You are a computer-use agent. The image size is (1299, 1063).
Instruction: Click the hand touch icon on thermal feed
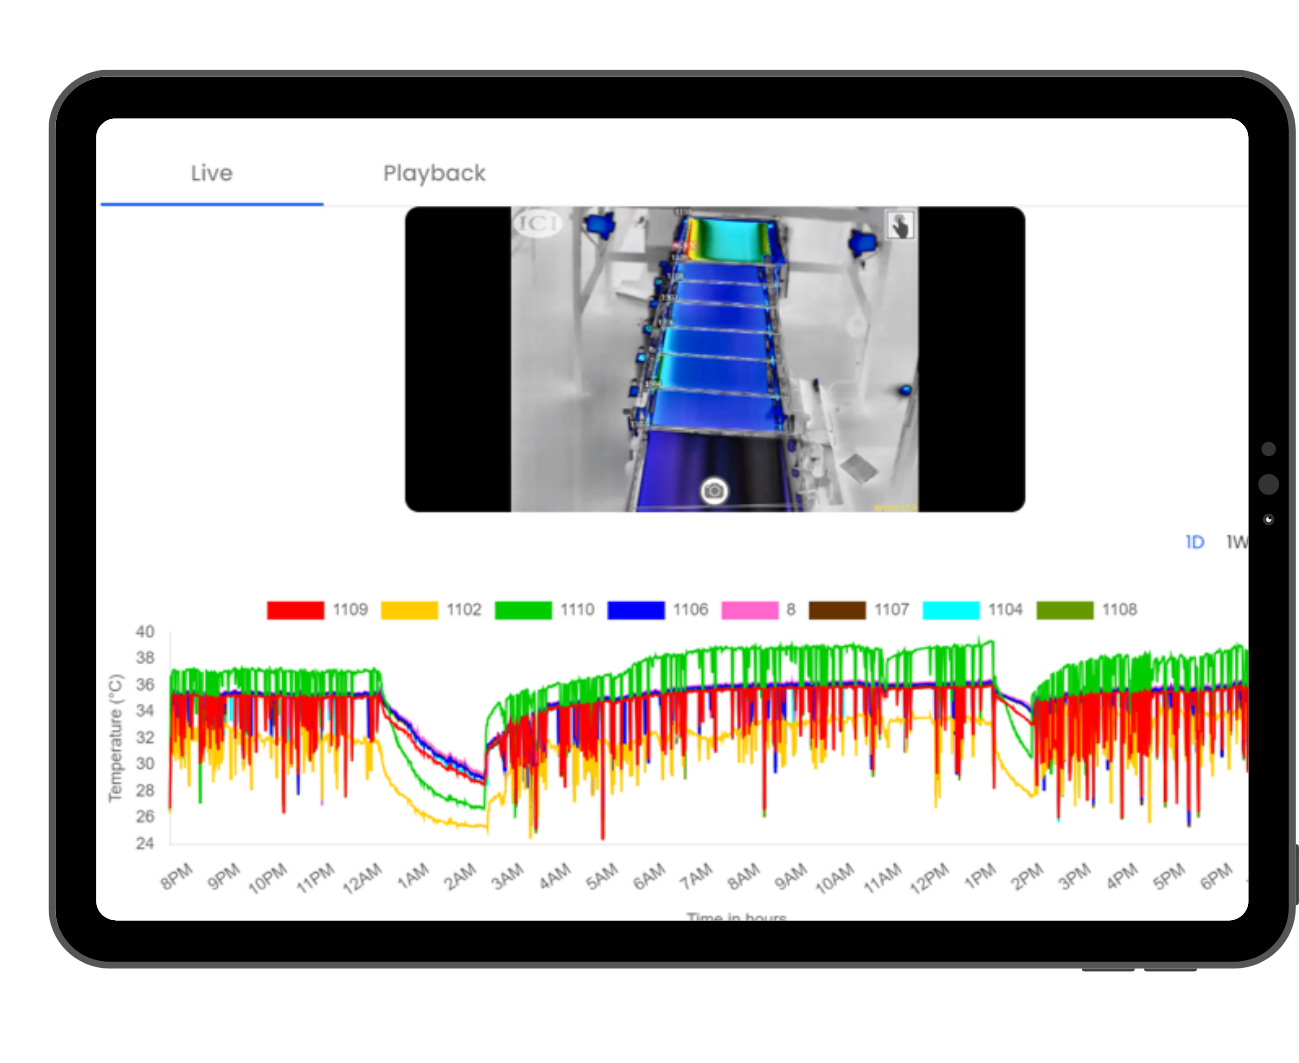(x=900, y=225)
